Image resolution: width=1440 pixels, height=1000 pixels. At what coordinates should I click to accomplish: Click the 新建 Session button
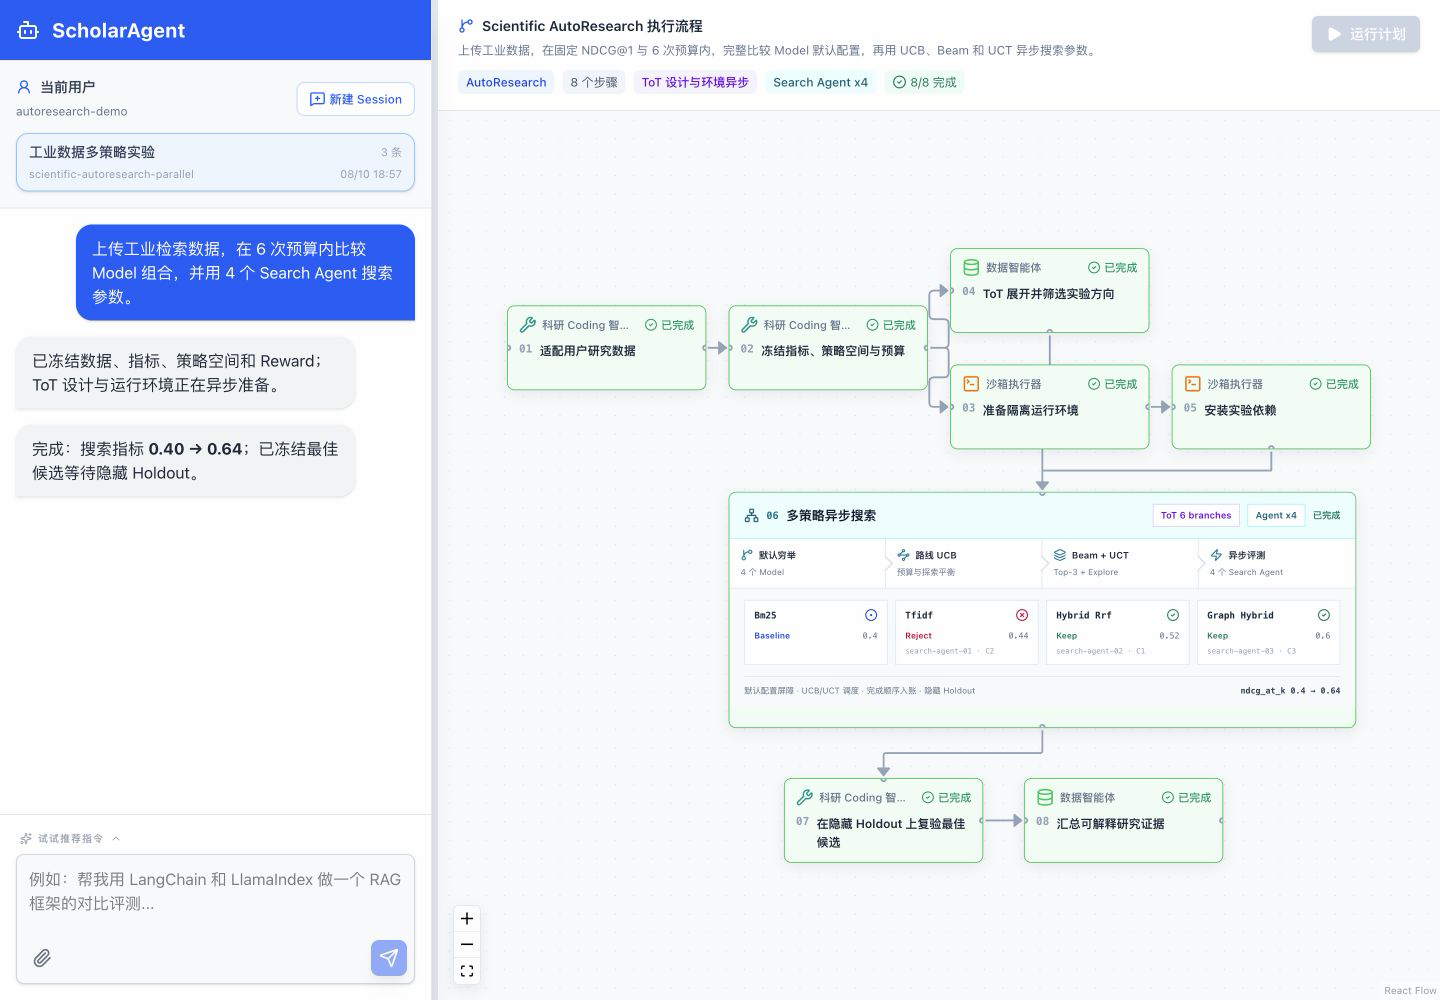tap(356, 99)
